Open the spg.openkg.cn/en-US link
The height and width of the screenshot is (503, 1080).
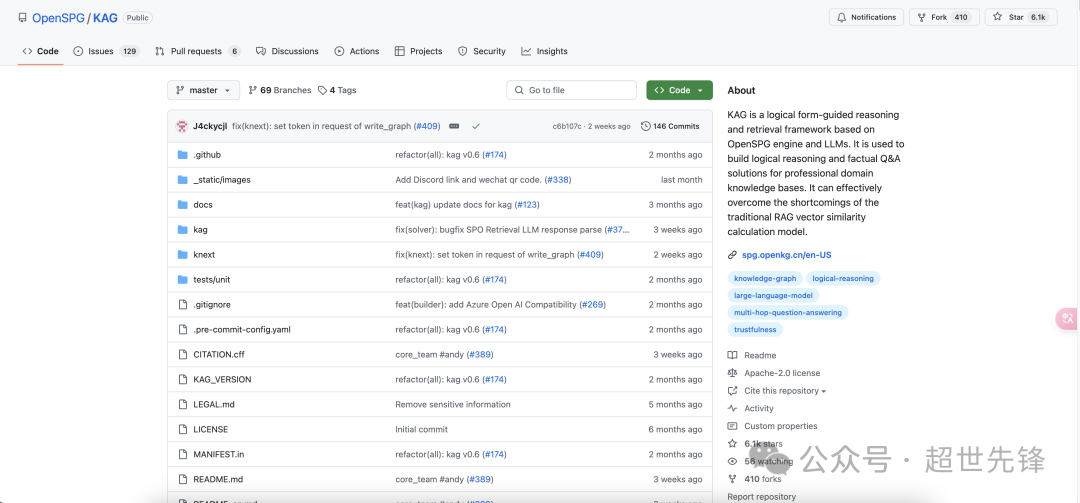pyautogui.click(x=787, y=255)
